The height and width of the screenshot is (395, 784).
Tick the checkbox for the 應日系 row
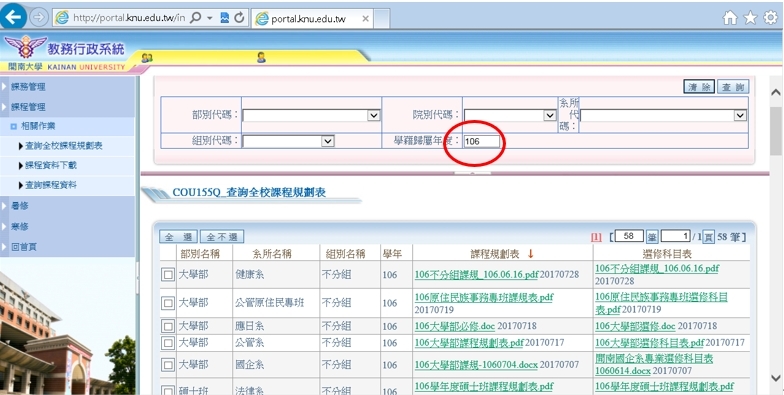[x=168, y=326]
